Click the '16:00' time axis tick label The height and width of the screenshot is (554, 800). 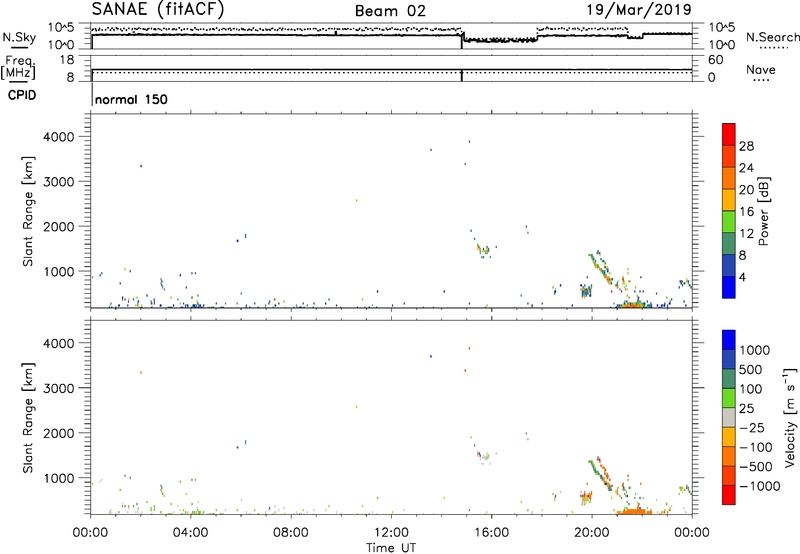click(491, 533)
